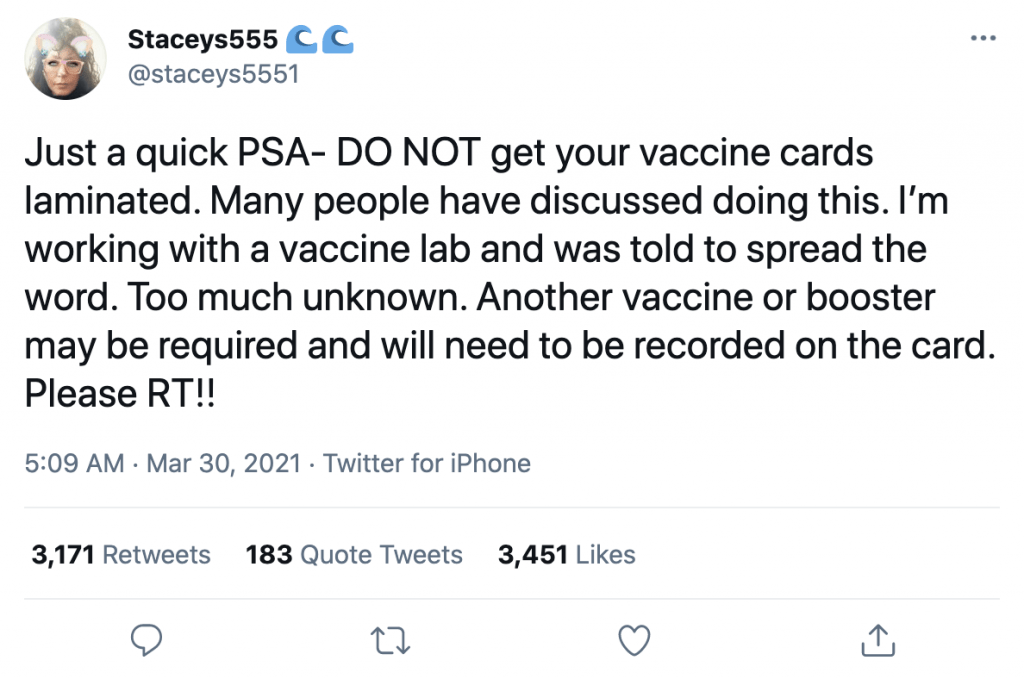The image size is (1024, 679).
Task: Click the first wave emoji beside the name
Action: [301, 40]
